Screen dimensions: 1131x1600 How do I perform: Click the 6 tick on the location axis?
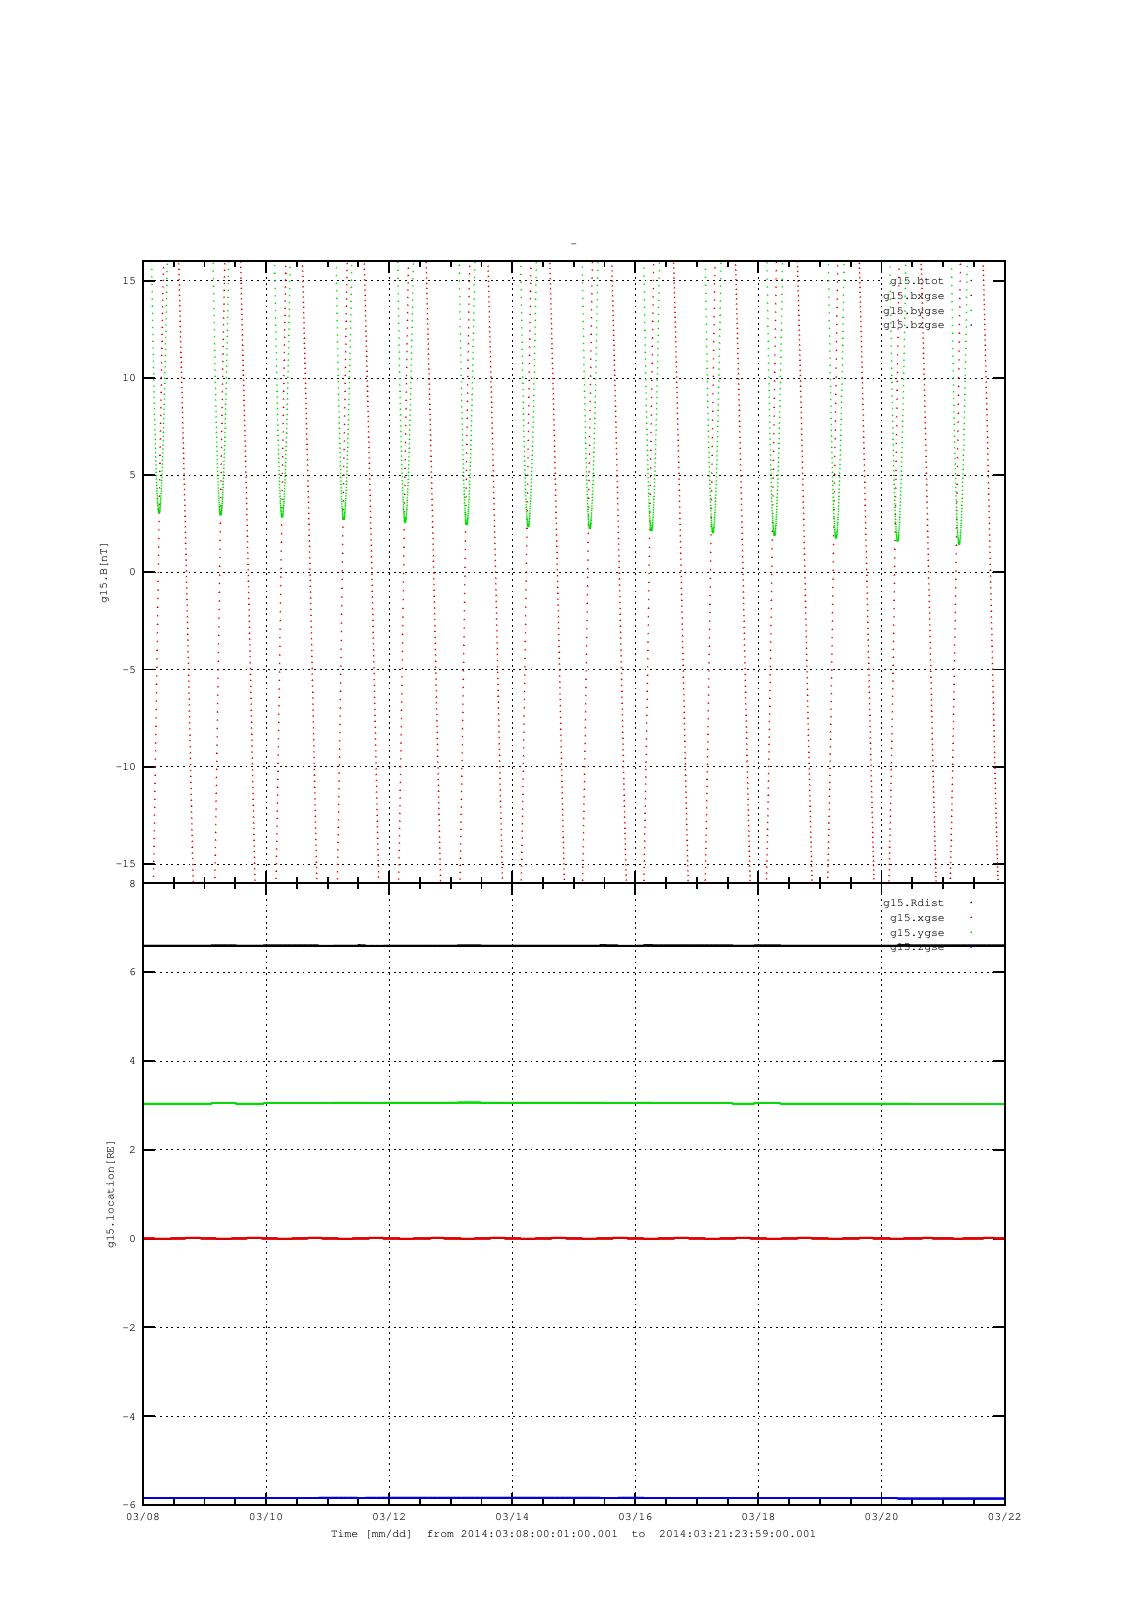tap(133, 972)
